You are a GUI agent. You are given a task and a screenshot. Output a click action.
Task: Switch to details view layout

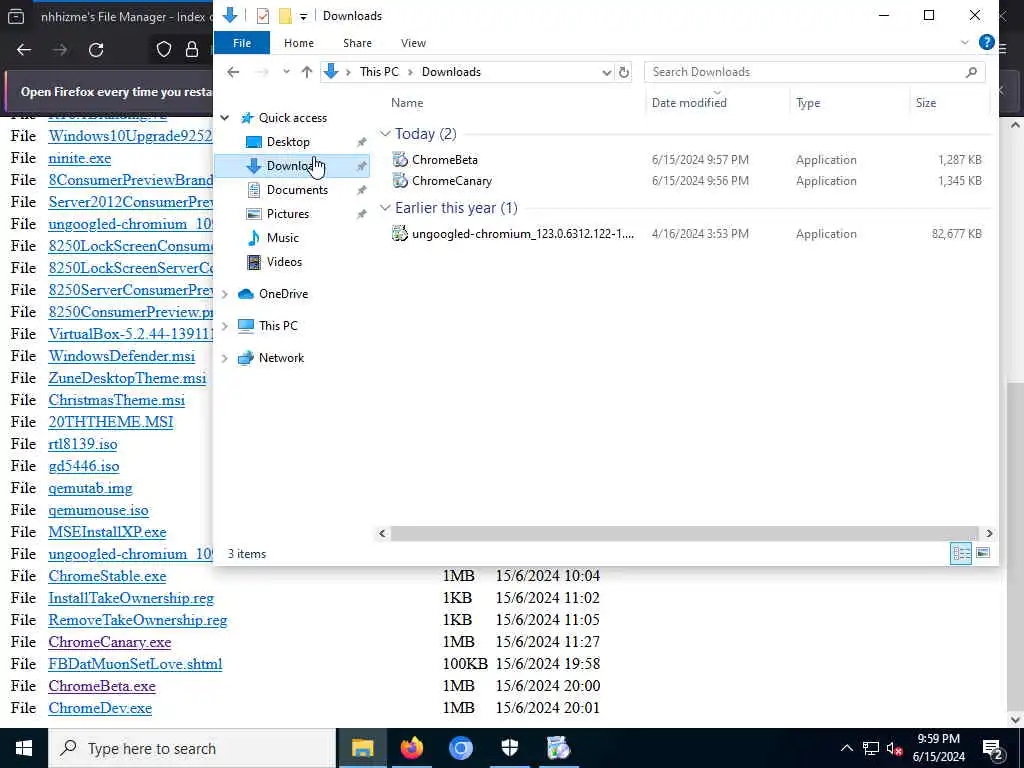coord(961,554)
